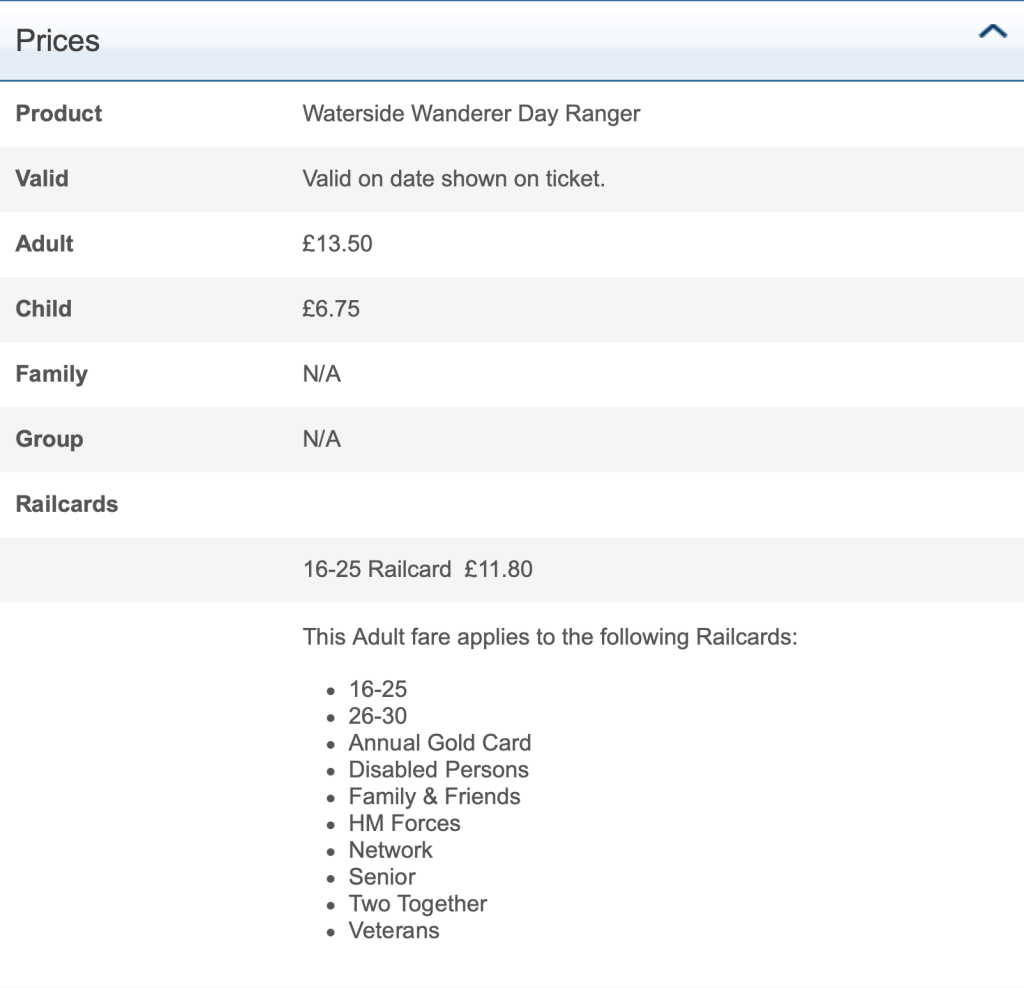Click the Group row N/A value
Viewport: 1024px width, 988px height.
click(x=321, y=439)
